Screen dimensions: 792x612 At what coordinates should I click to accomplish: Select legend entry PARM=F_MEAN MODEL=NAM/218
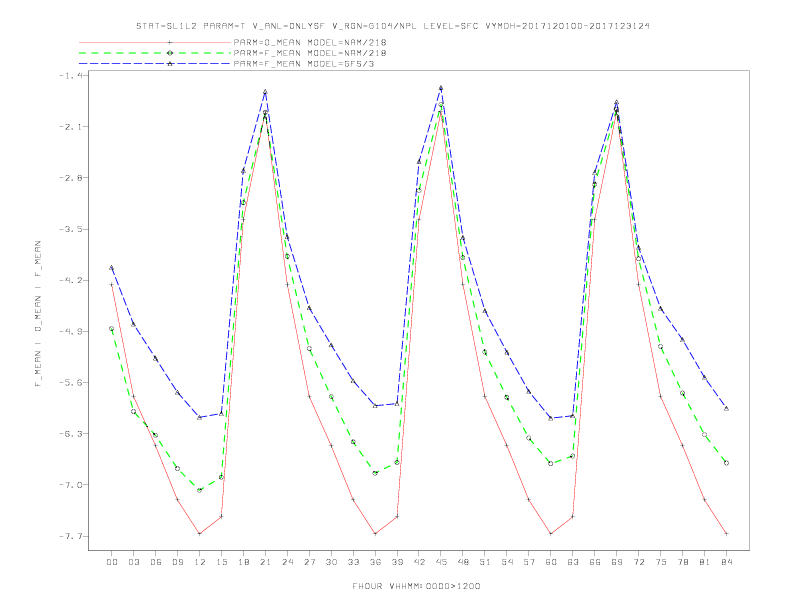pos(310,53)
